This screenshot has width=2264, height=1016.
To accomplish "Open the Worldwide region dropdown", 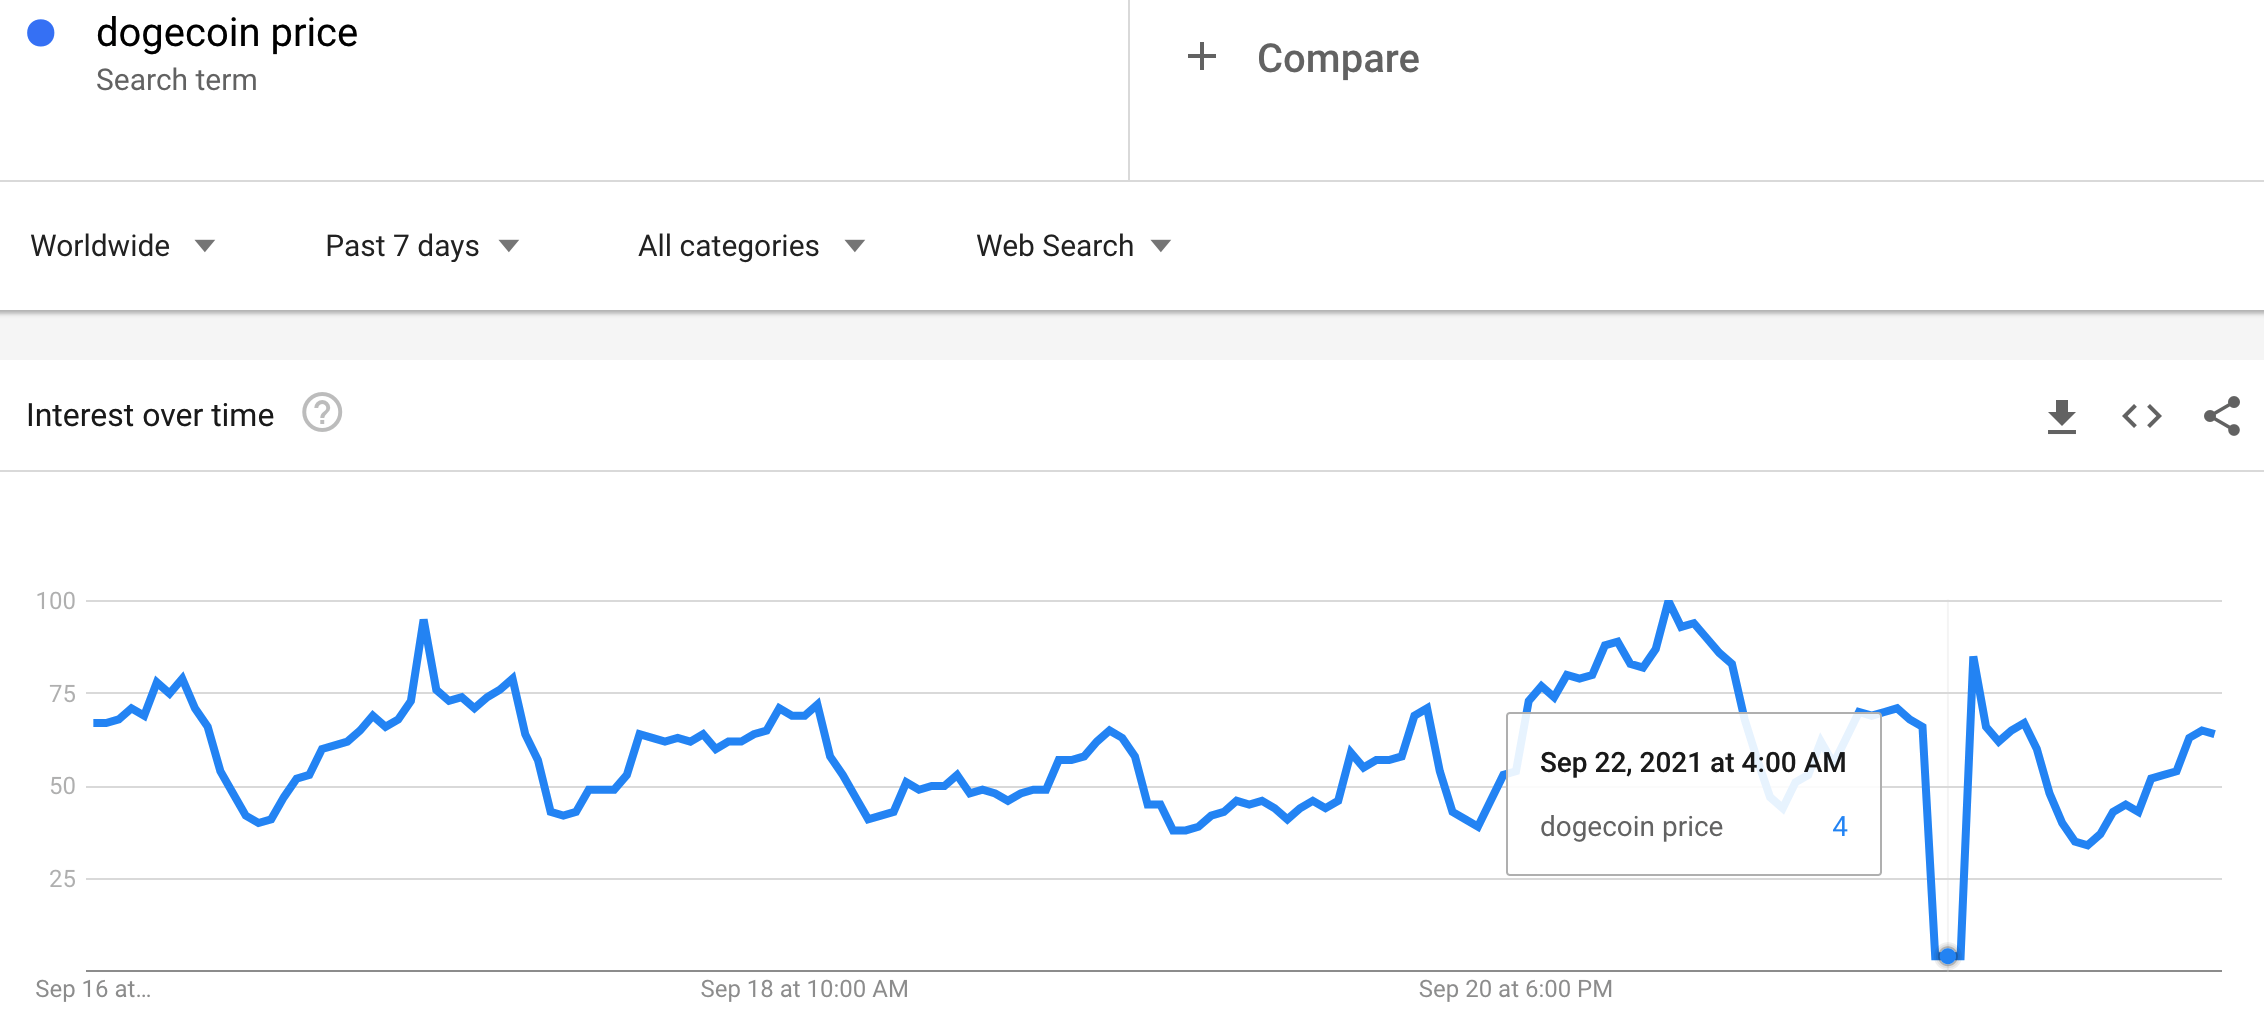I will click(122, 246).
